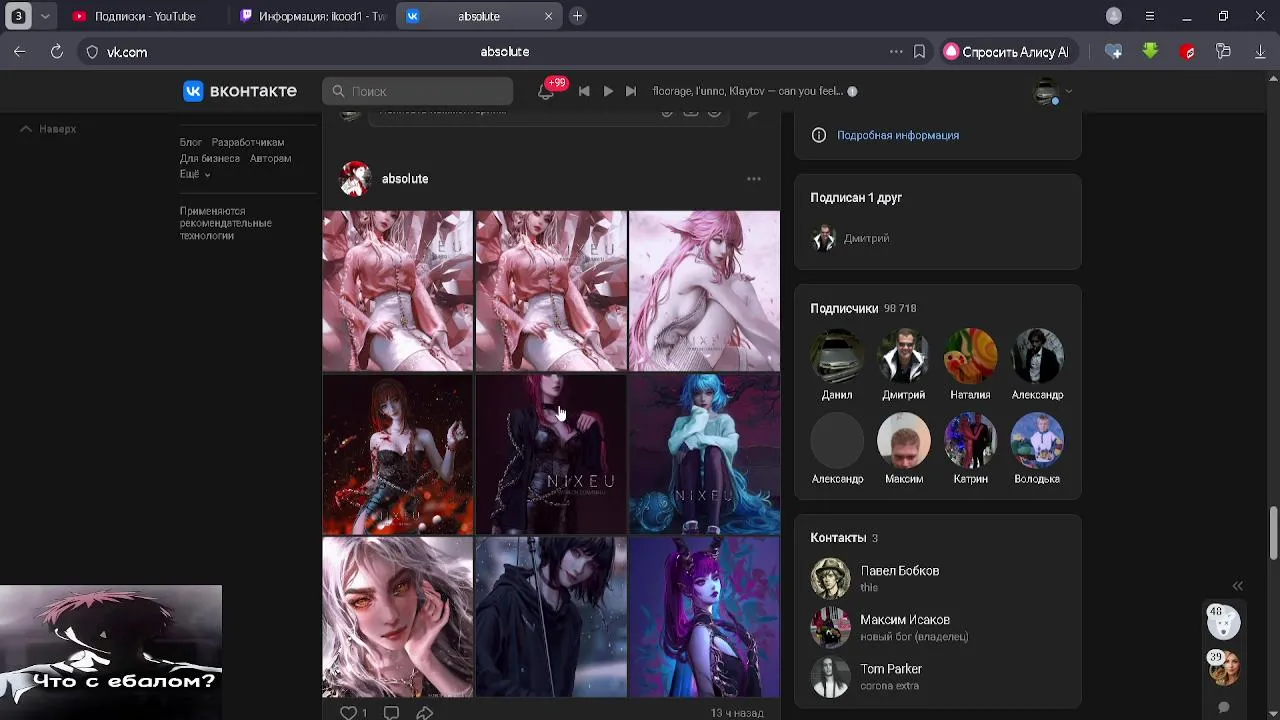Open the Авторам footer link
The height and width of the screenshot is (720, 1280).
click(x=271, y=158)
